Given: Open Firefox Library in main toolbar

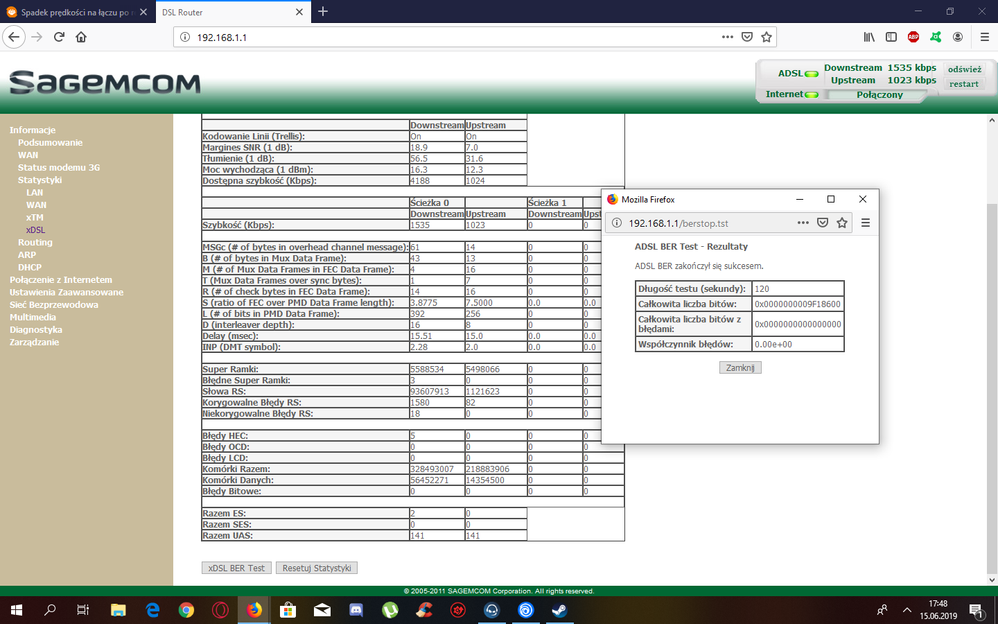Looking at the screenshot, I should [869, 37].
